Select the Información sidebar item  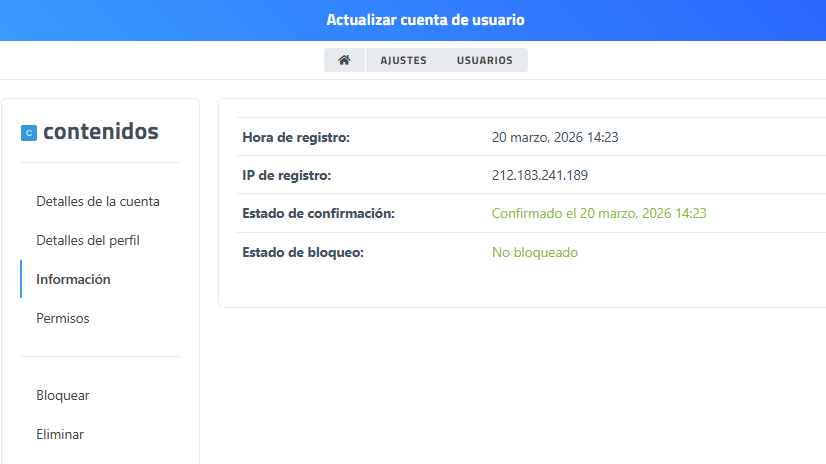[73, 279]
